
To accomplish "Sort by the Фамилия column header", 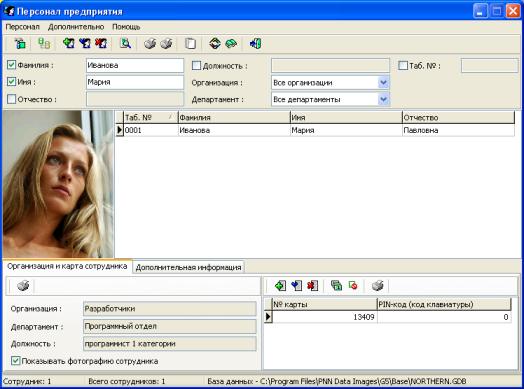I will point(234,118).
